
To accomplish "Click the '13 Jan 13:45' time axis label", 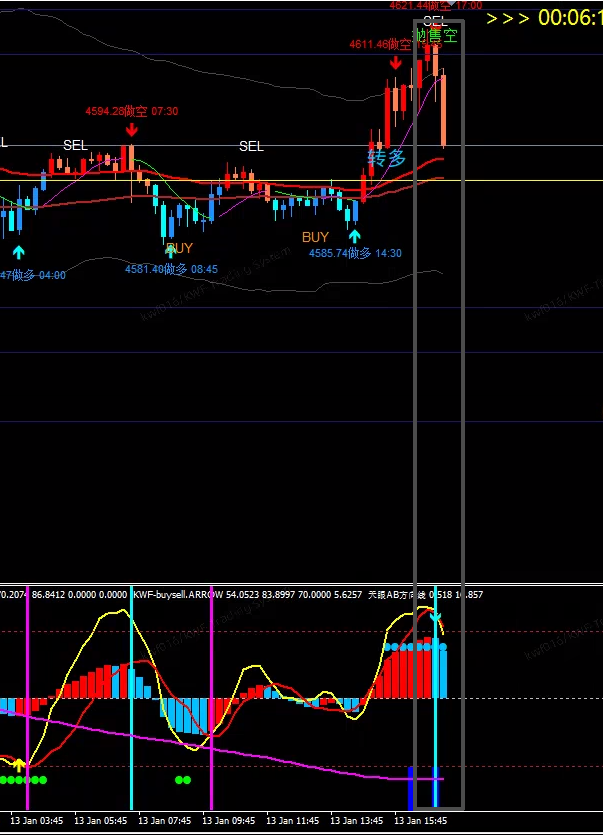I will point(356,821).
